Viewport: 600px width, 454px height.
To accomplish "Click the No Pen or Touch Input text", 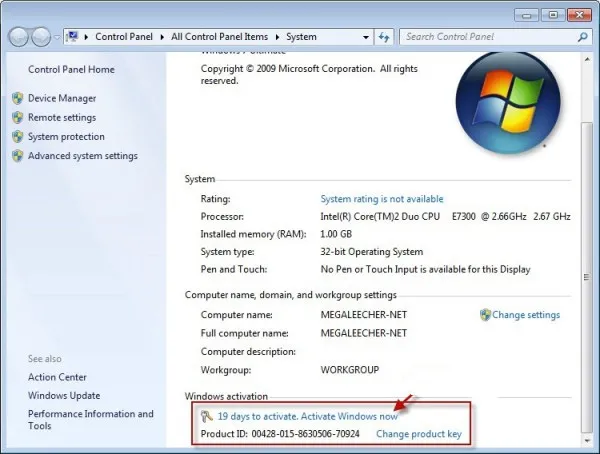I will [426, 269].
